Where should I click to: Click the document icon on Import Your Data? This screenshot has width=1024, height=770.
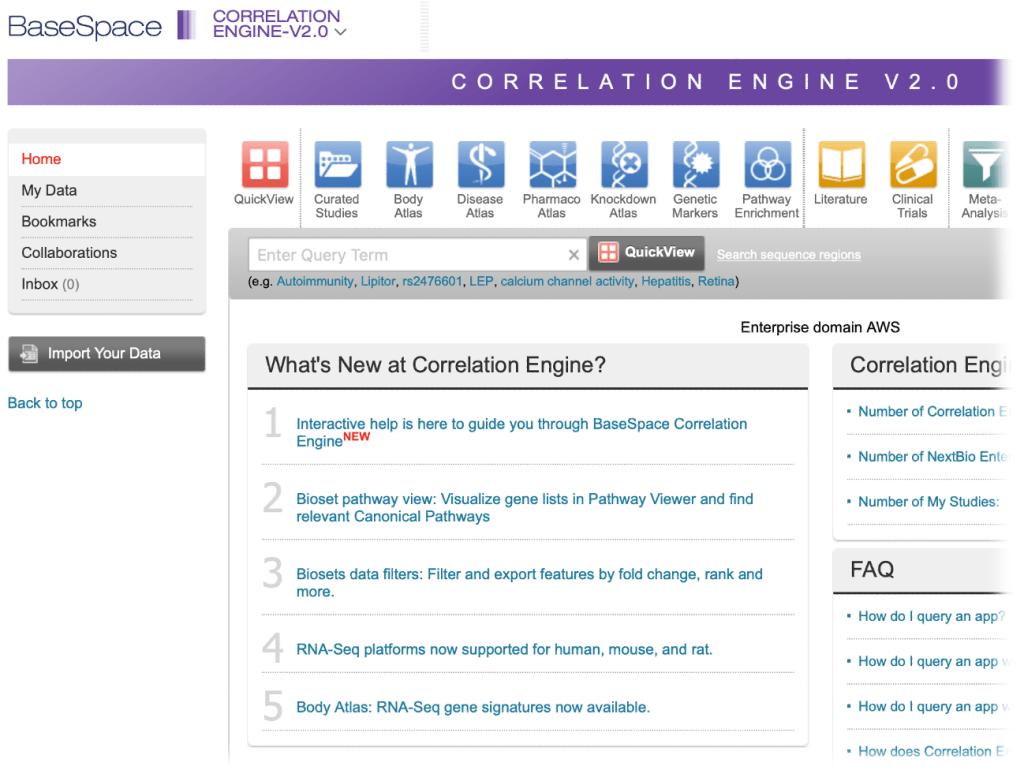pos(29,353)
